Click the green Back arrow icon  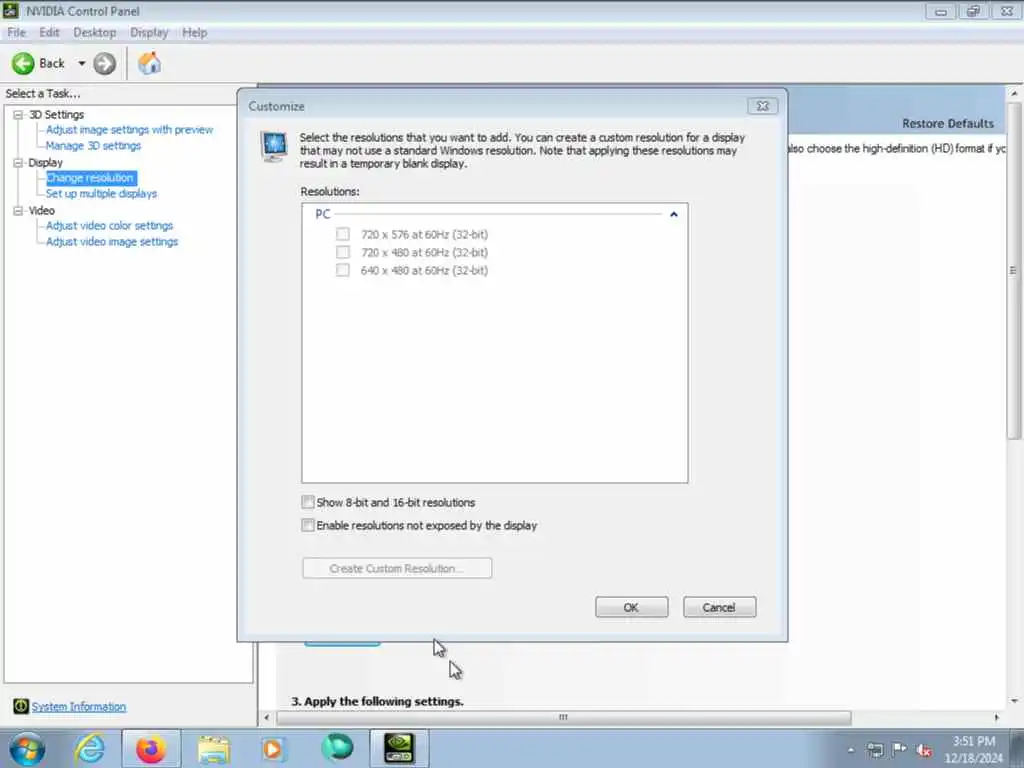point(23,63)
